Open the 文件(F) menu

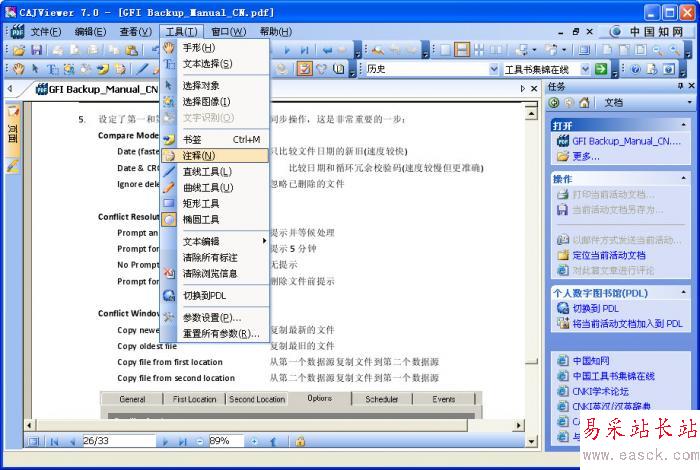46,31
